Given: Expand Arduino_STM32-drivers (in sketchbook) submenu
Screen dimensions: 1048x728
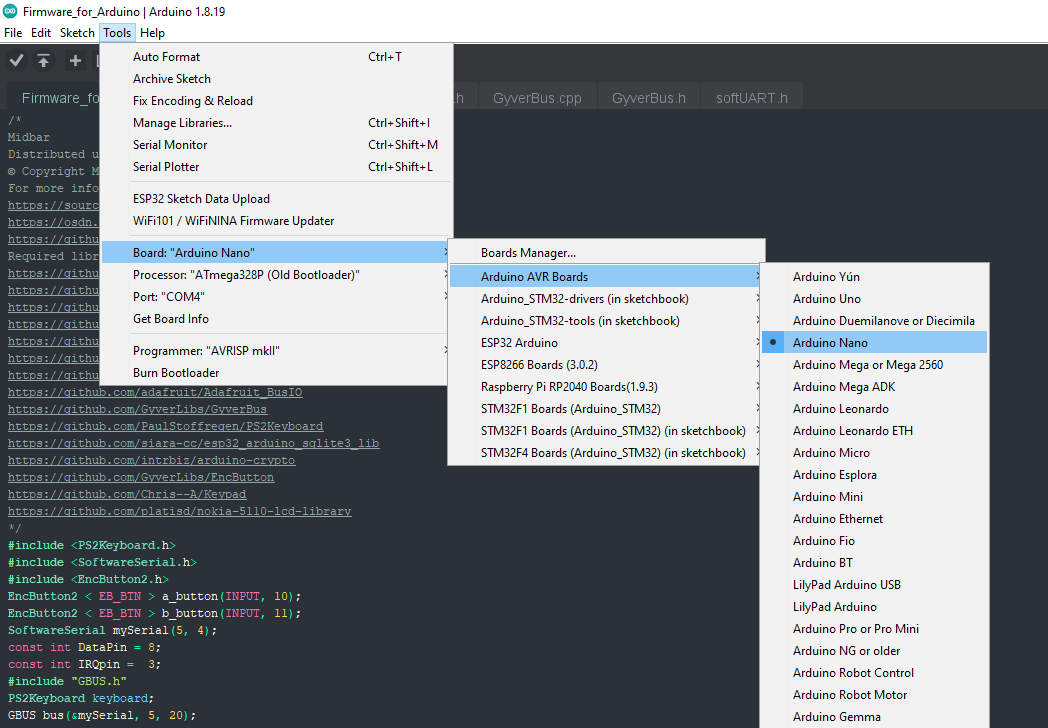Looking at the screenshot, I should tap(606, 299).
